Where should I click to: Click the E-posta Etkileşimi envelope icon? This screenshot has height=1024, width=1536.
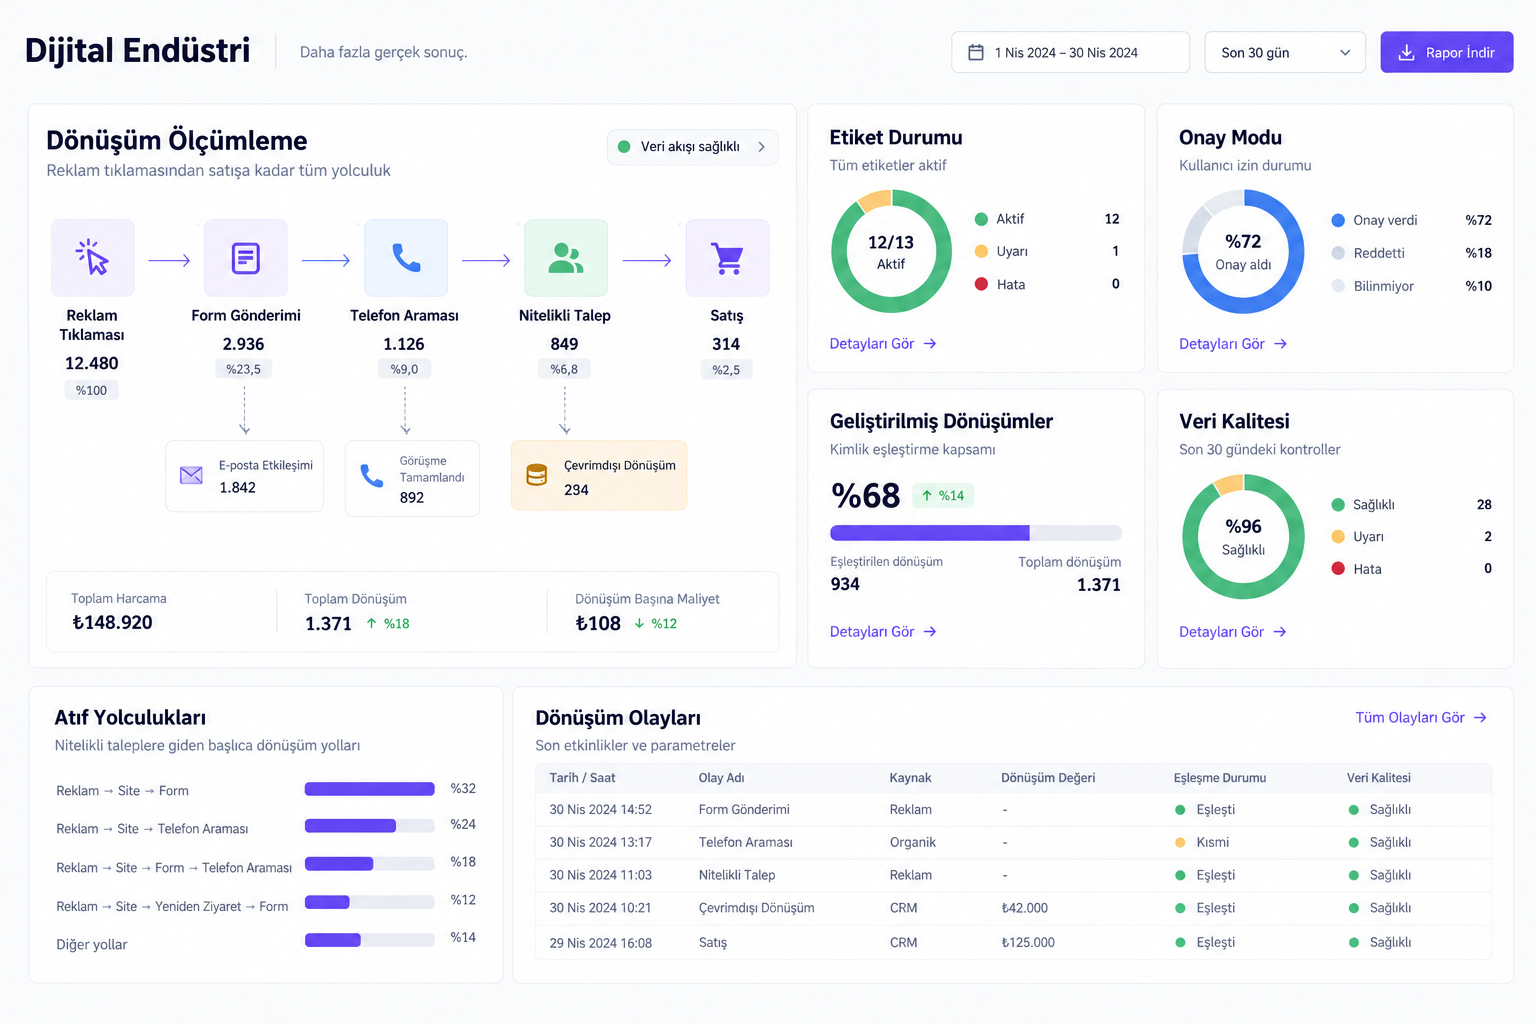(x=191, y=475)
